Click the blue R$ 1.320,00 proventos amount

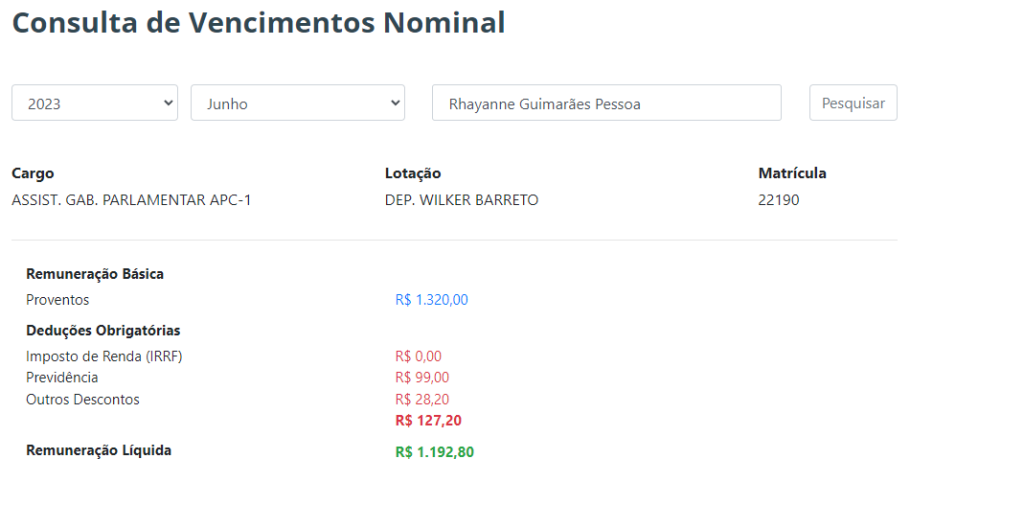pos(431,299)
